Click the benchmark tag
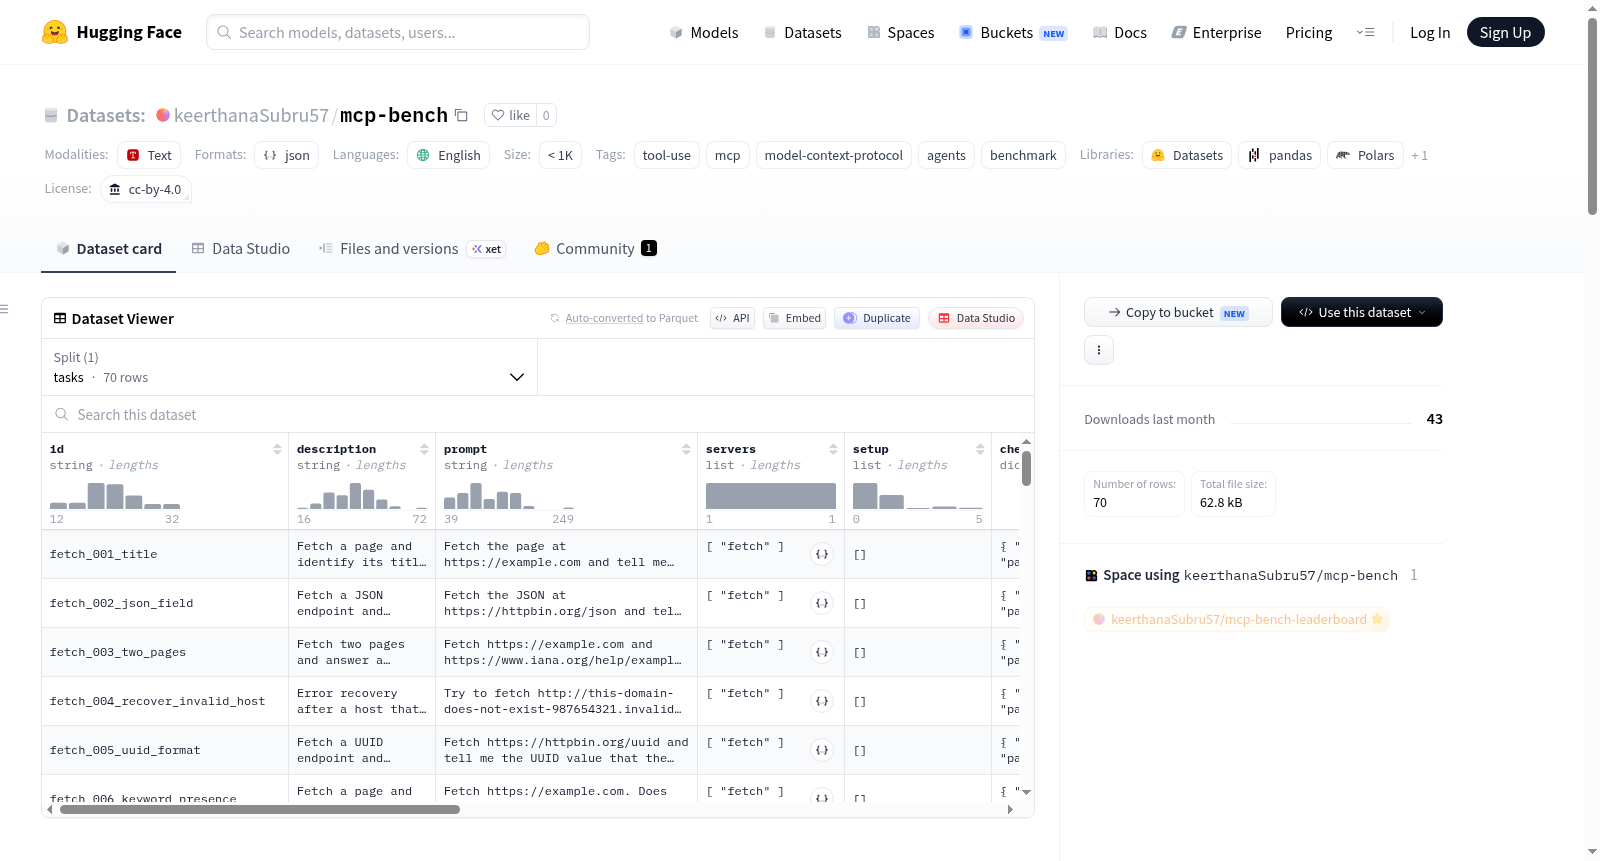Image resolution: width=1600 pixels, height=861 pixels. tap(1023, 155)
